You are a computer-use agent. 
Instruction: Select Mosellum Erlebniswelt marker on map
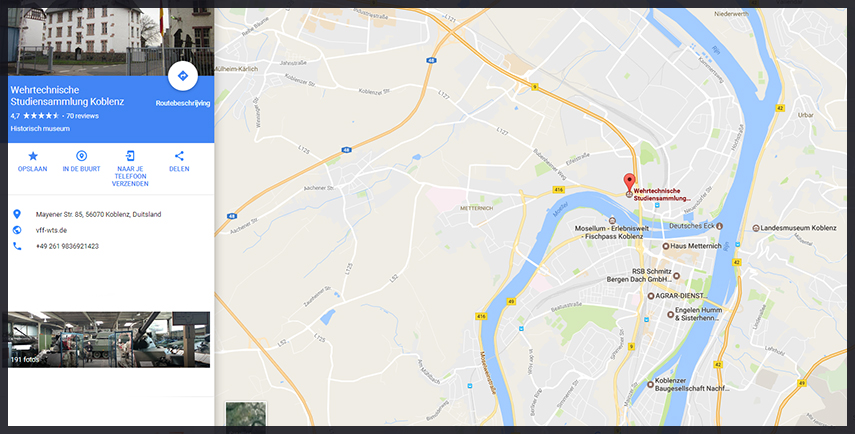(x=612, y=221)
